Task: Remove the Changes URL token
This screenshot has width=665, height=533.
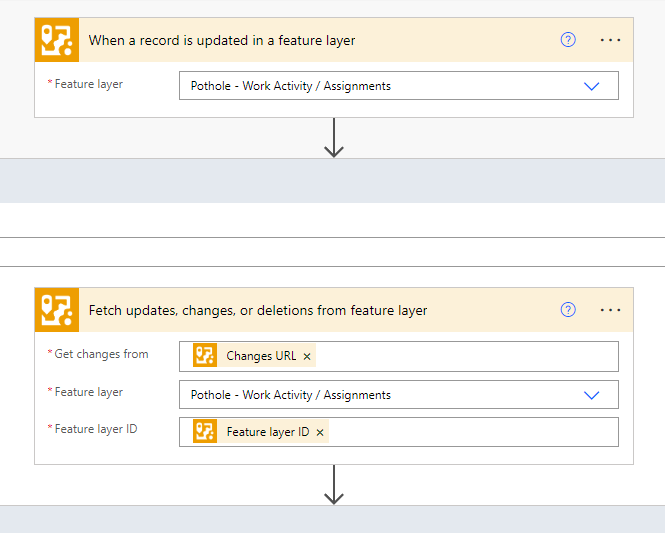Action: click(x=307, y=356)
